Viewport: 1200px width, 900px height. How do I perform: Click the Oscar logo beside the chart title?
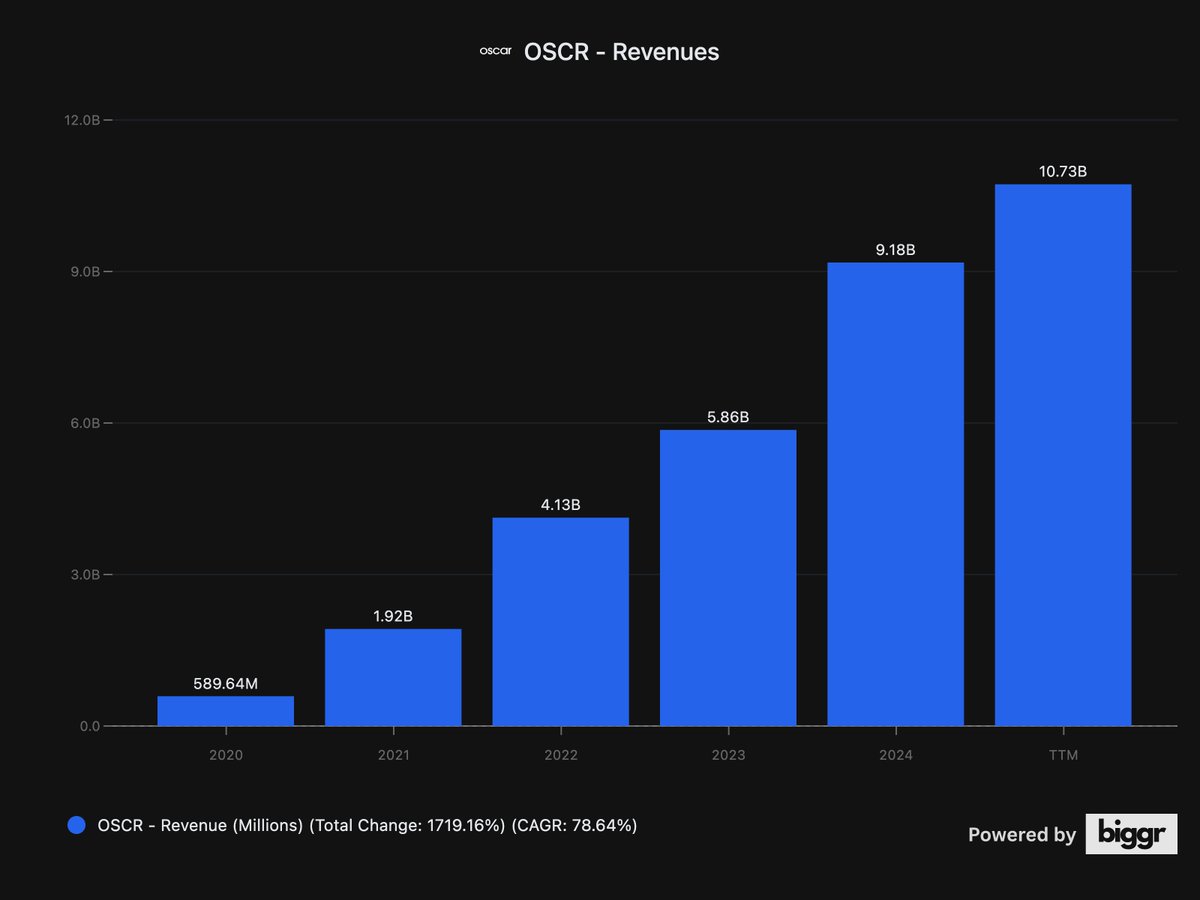496,51
